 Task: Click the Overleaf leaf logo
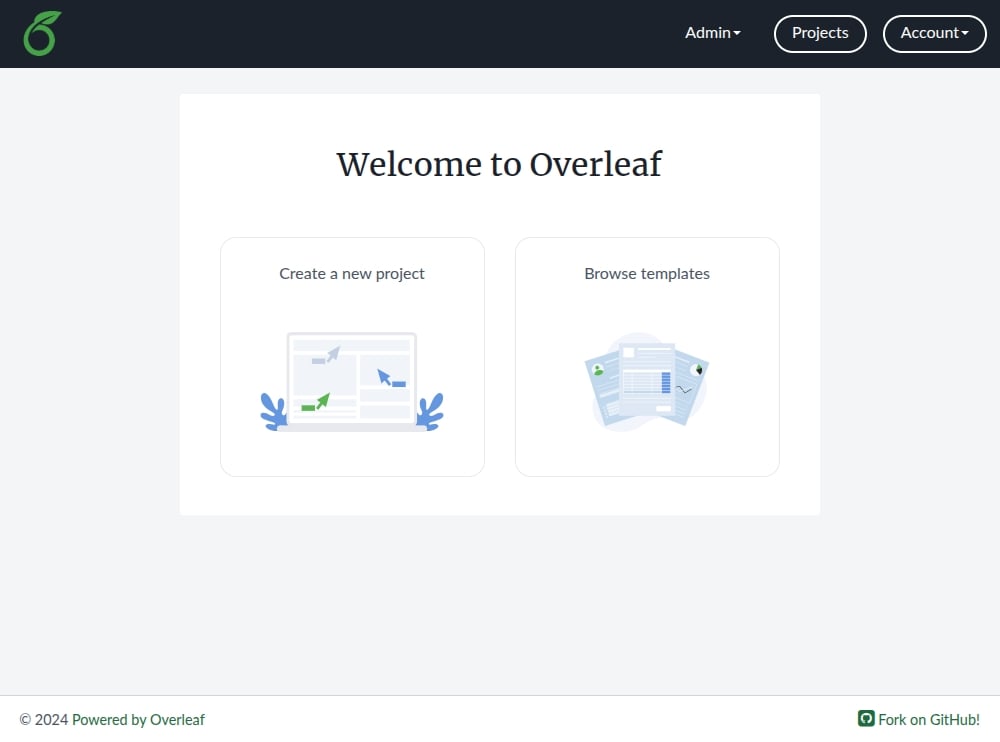[x=42, y=33]
